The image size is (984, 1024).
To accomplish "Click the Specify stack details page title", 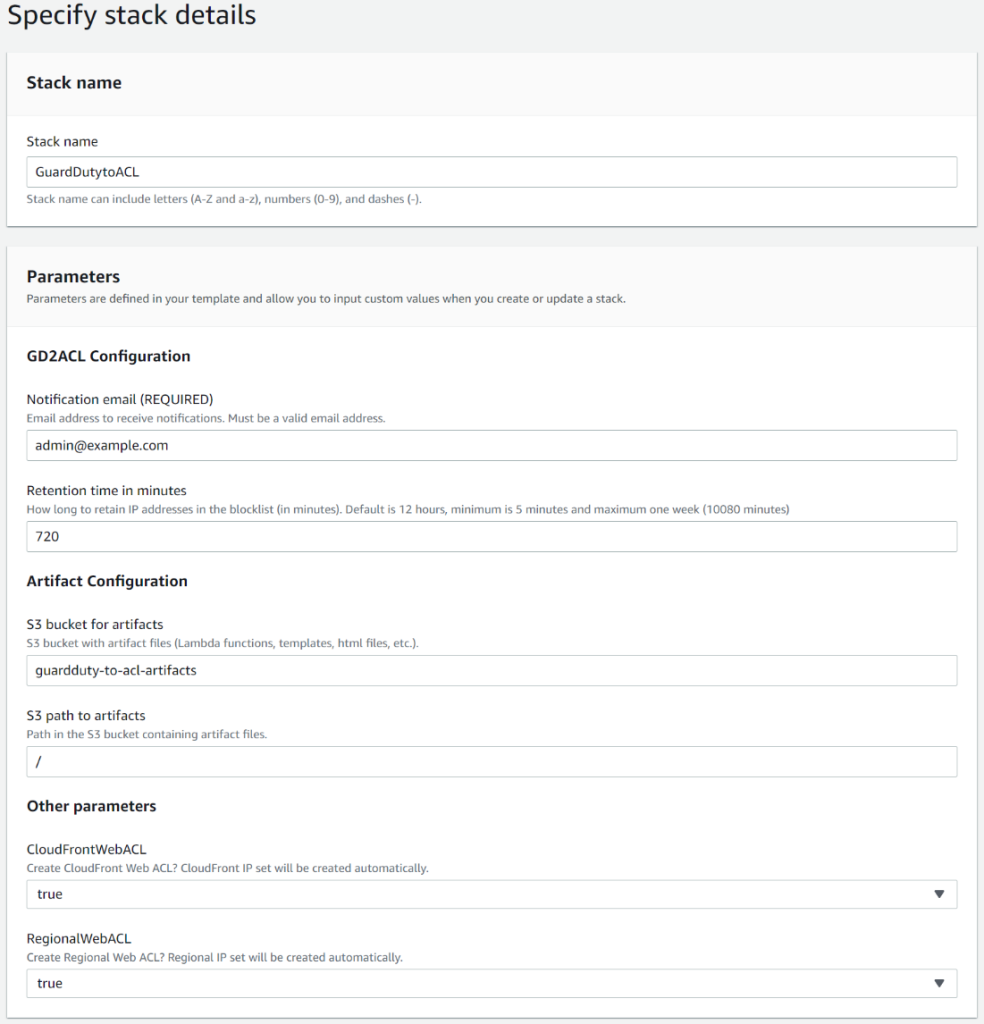I will 131,16.
